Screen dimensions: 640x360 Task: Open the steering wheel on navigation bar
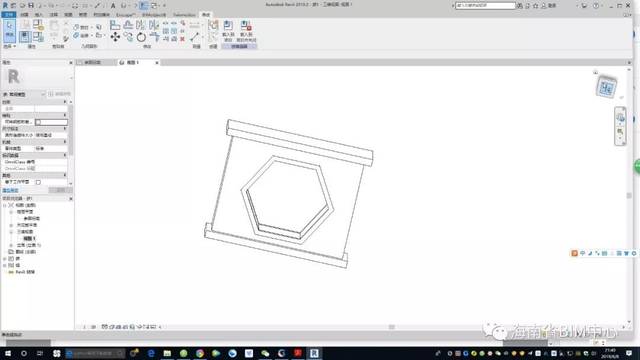click(620, 118)
